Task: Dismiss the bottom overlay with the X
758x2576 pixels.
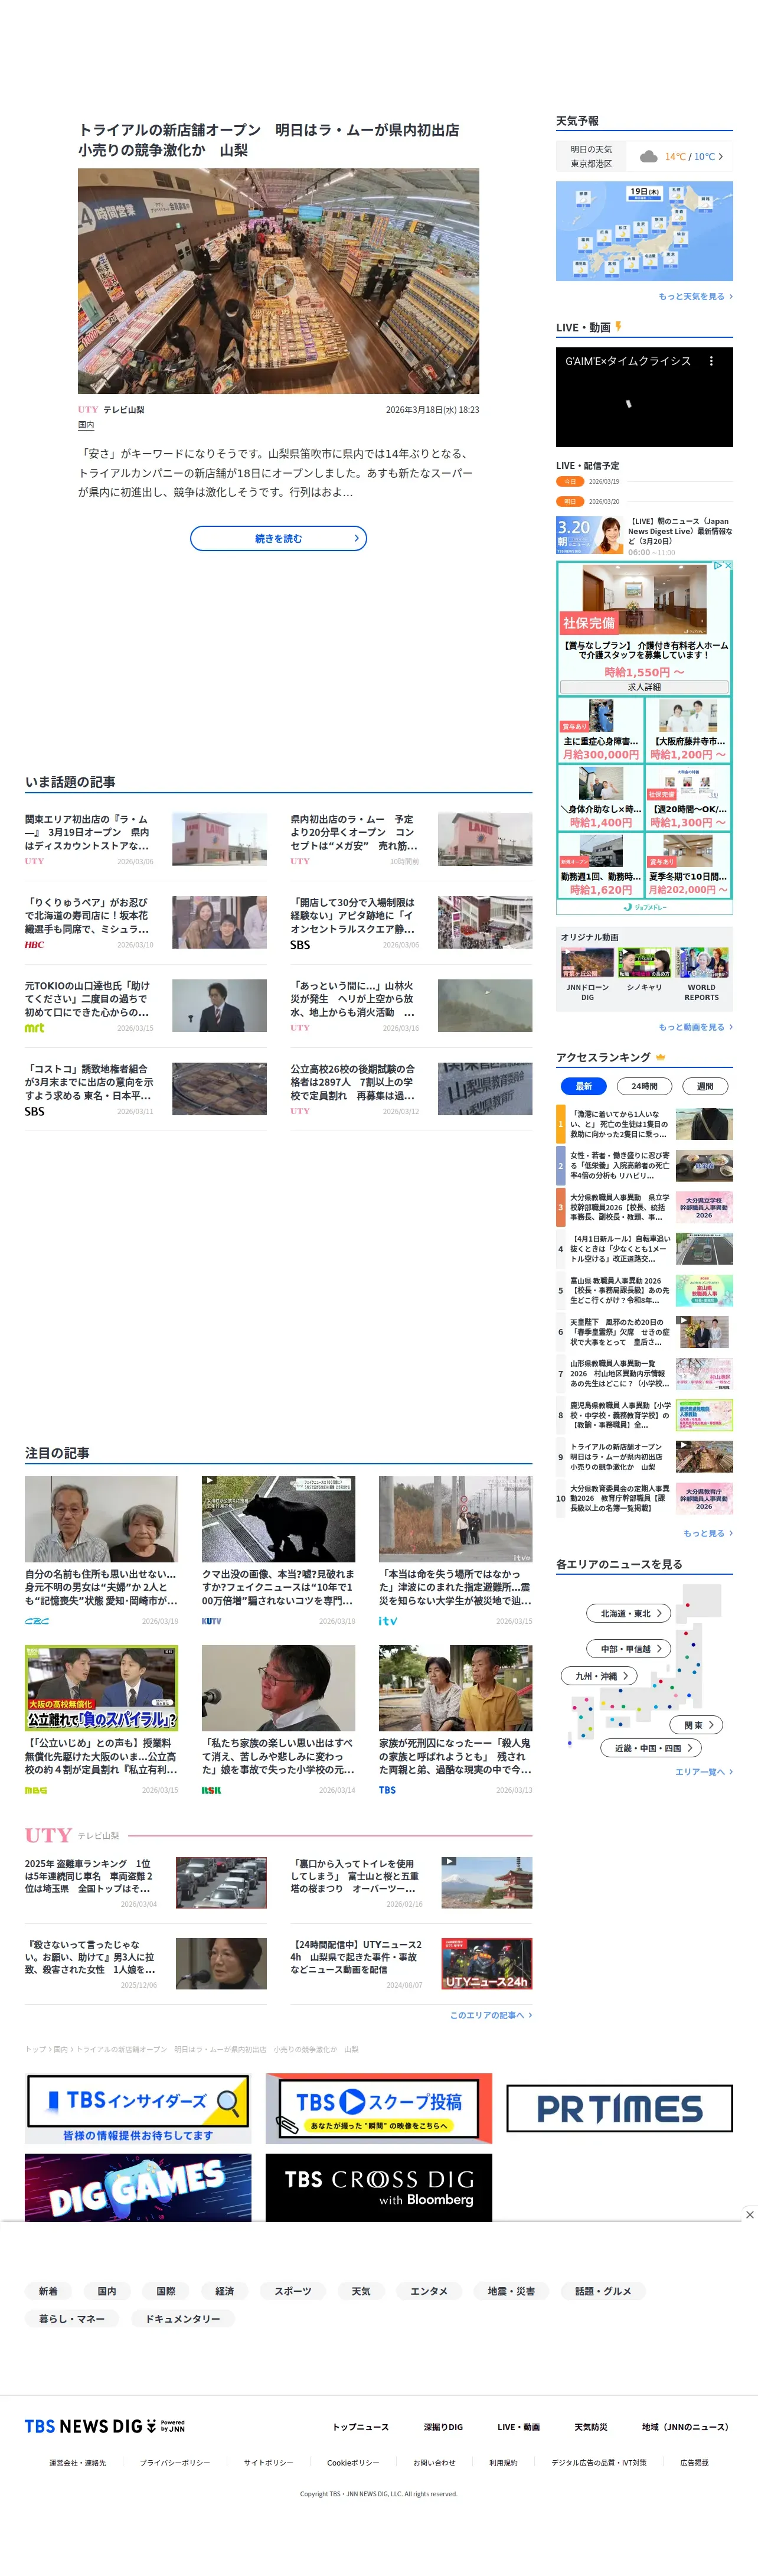Action: (x=749, y=2214)
